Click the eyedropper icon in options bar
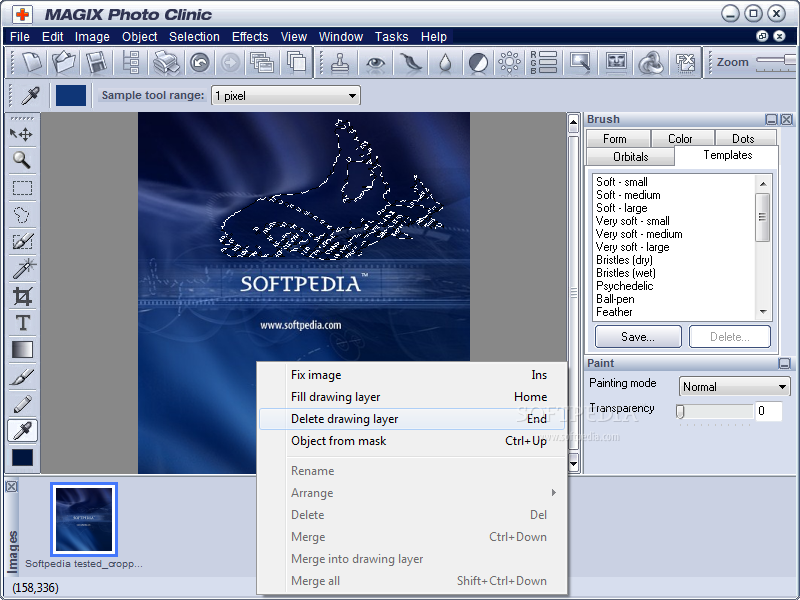Screen dimensions: 800x600 30,95
